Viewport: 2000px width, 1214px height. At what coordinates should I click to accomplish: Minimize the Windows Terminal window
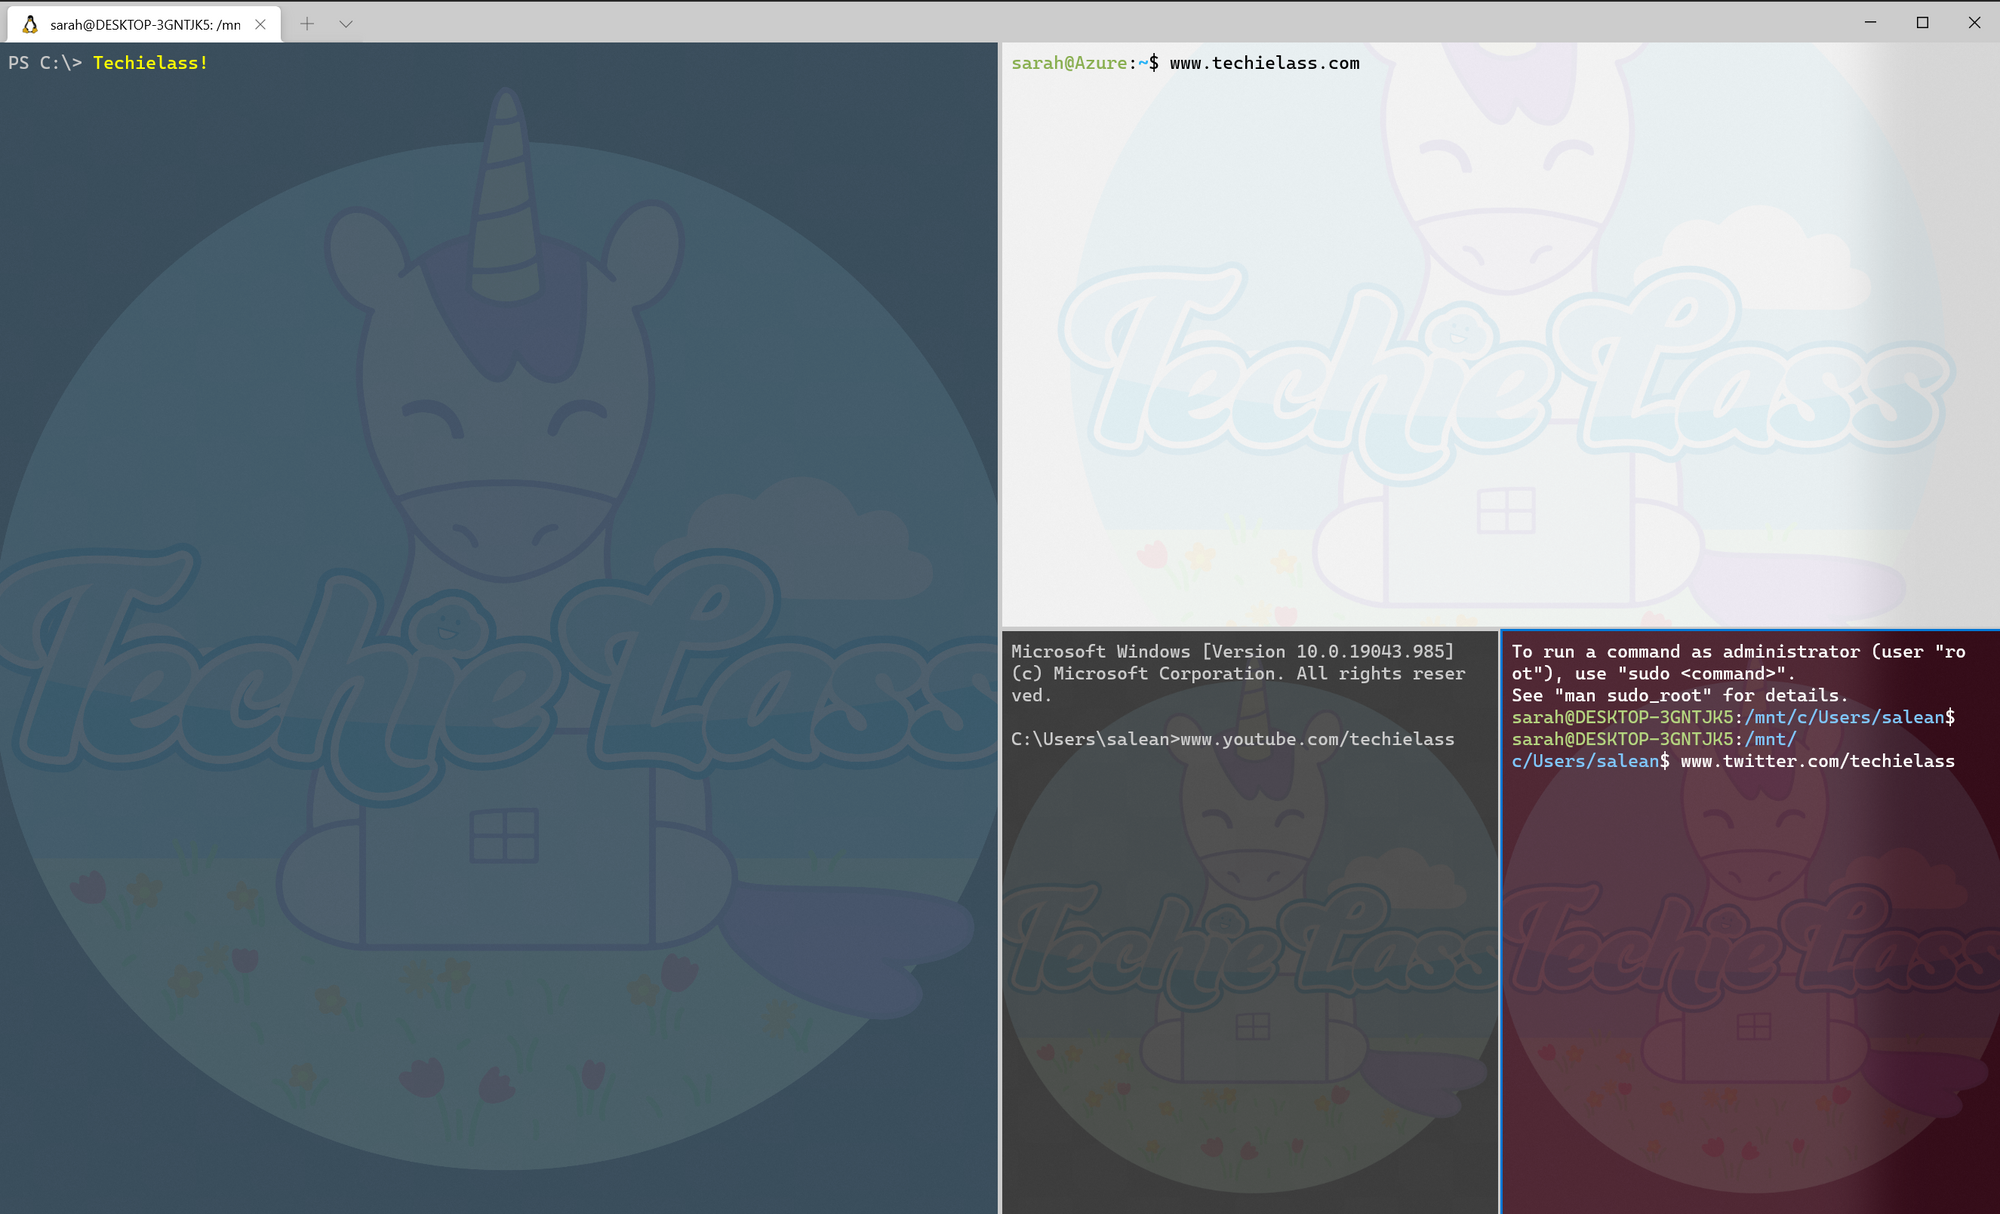(1870, 22)
